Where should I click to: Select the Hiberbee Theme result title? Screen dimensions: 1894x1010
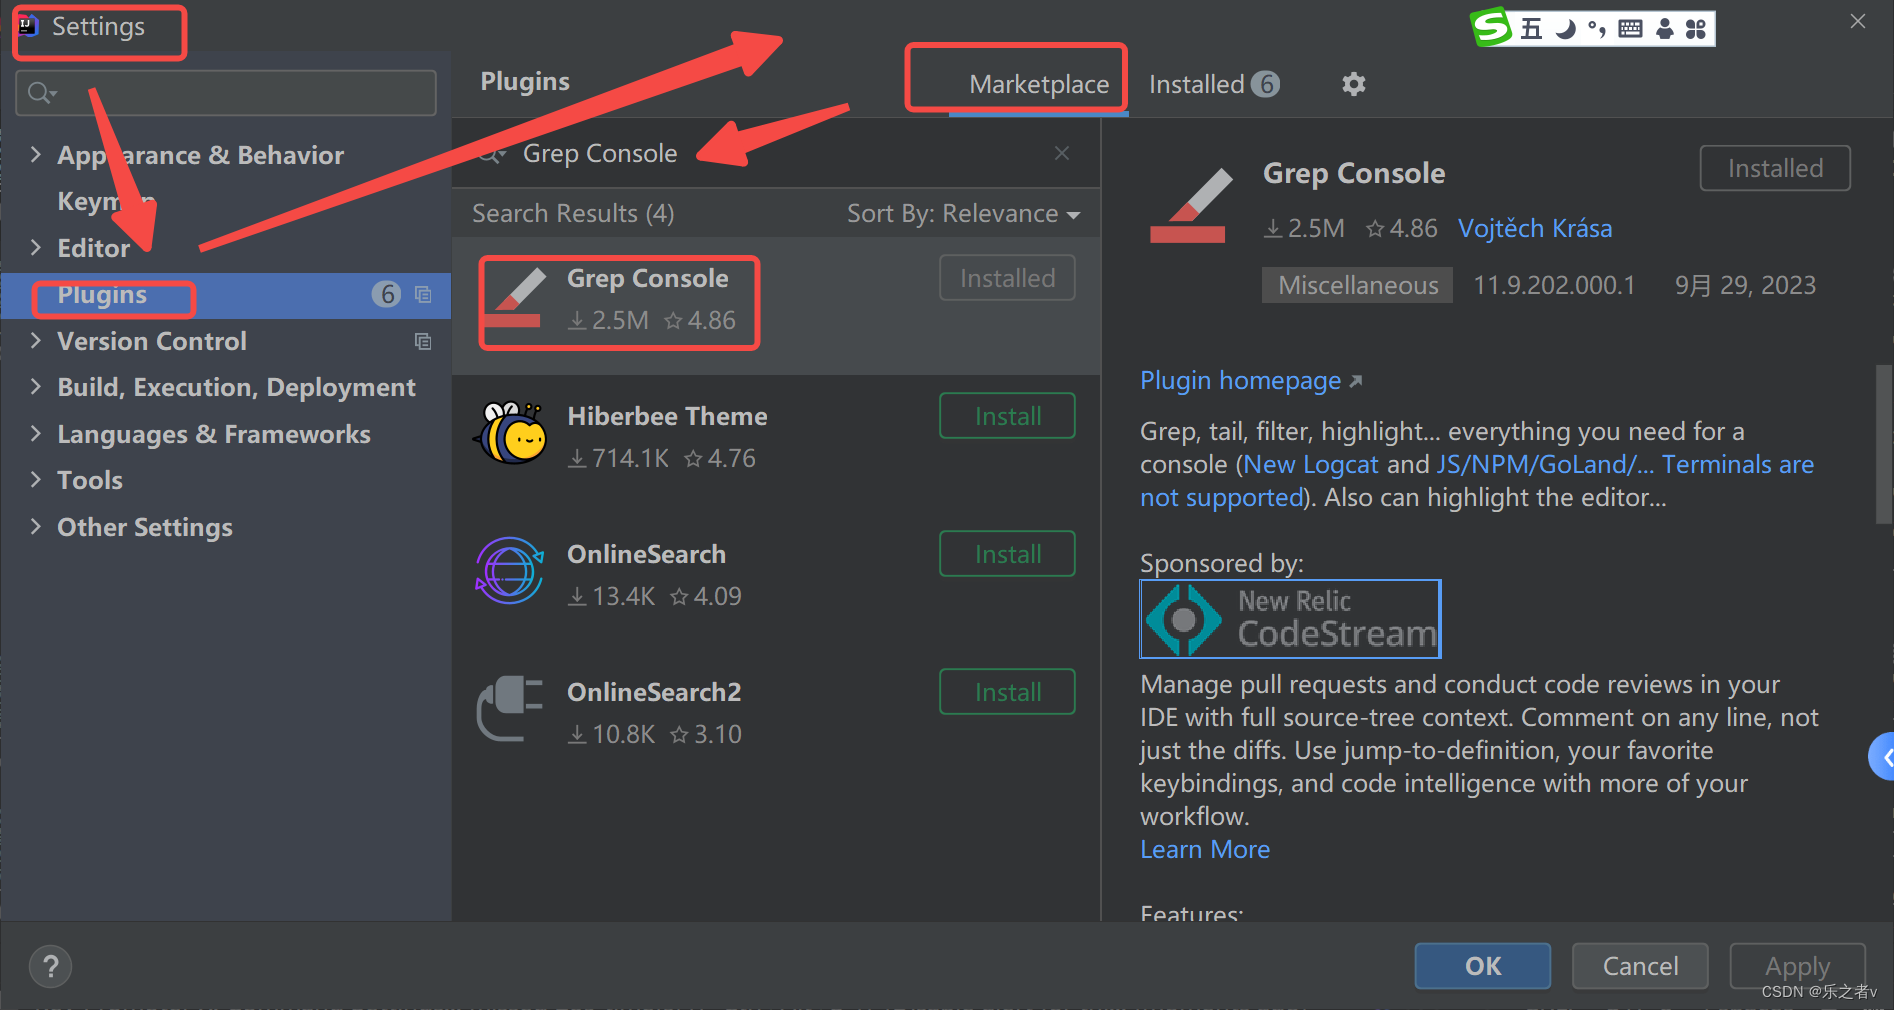click(667, 416)
